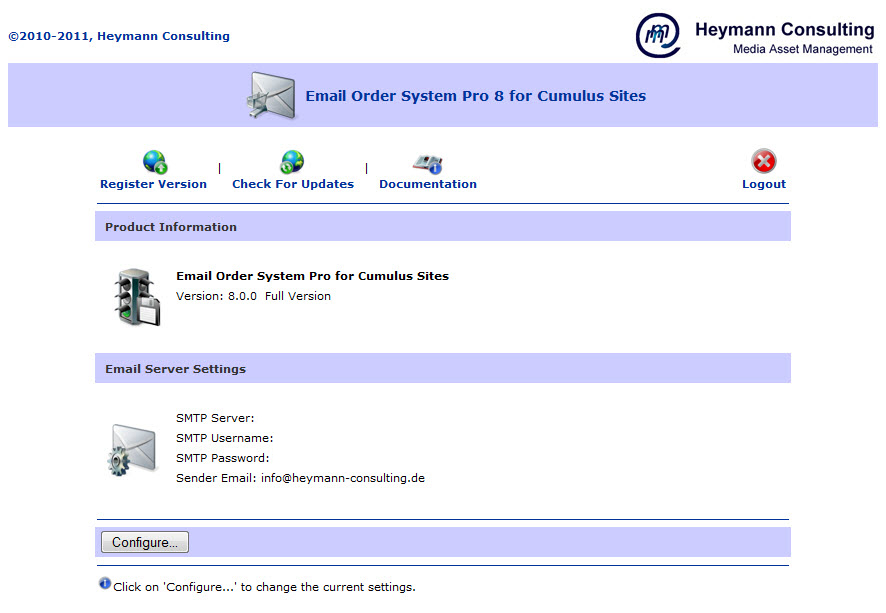Open the Register Version link
The height and width of the screenshot is (613, 886).
coord(153,184)
